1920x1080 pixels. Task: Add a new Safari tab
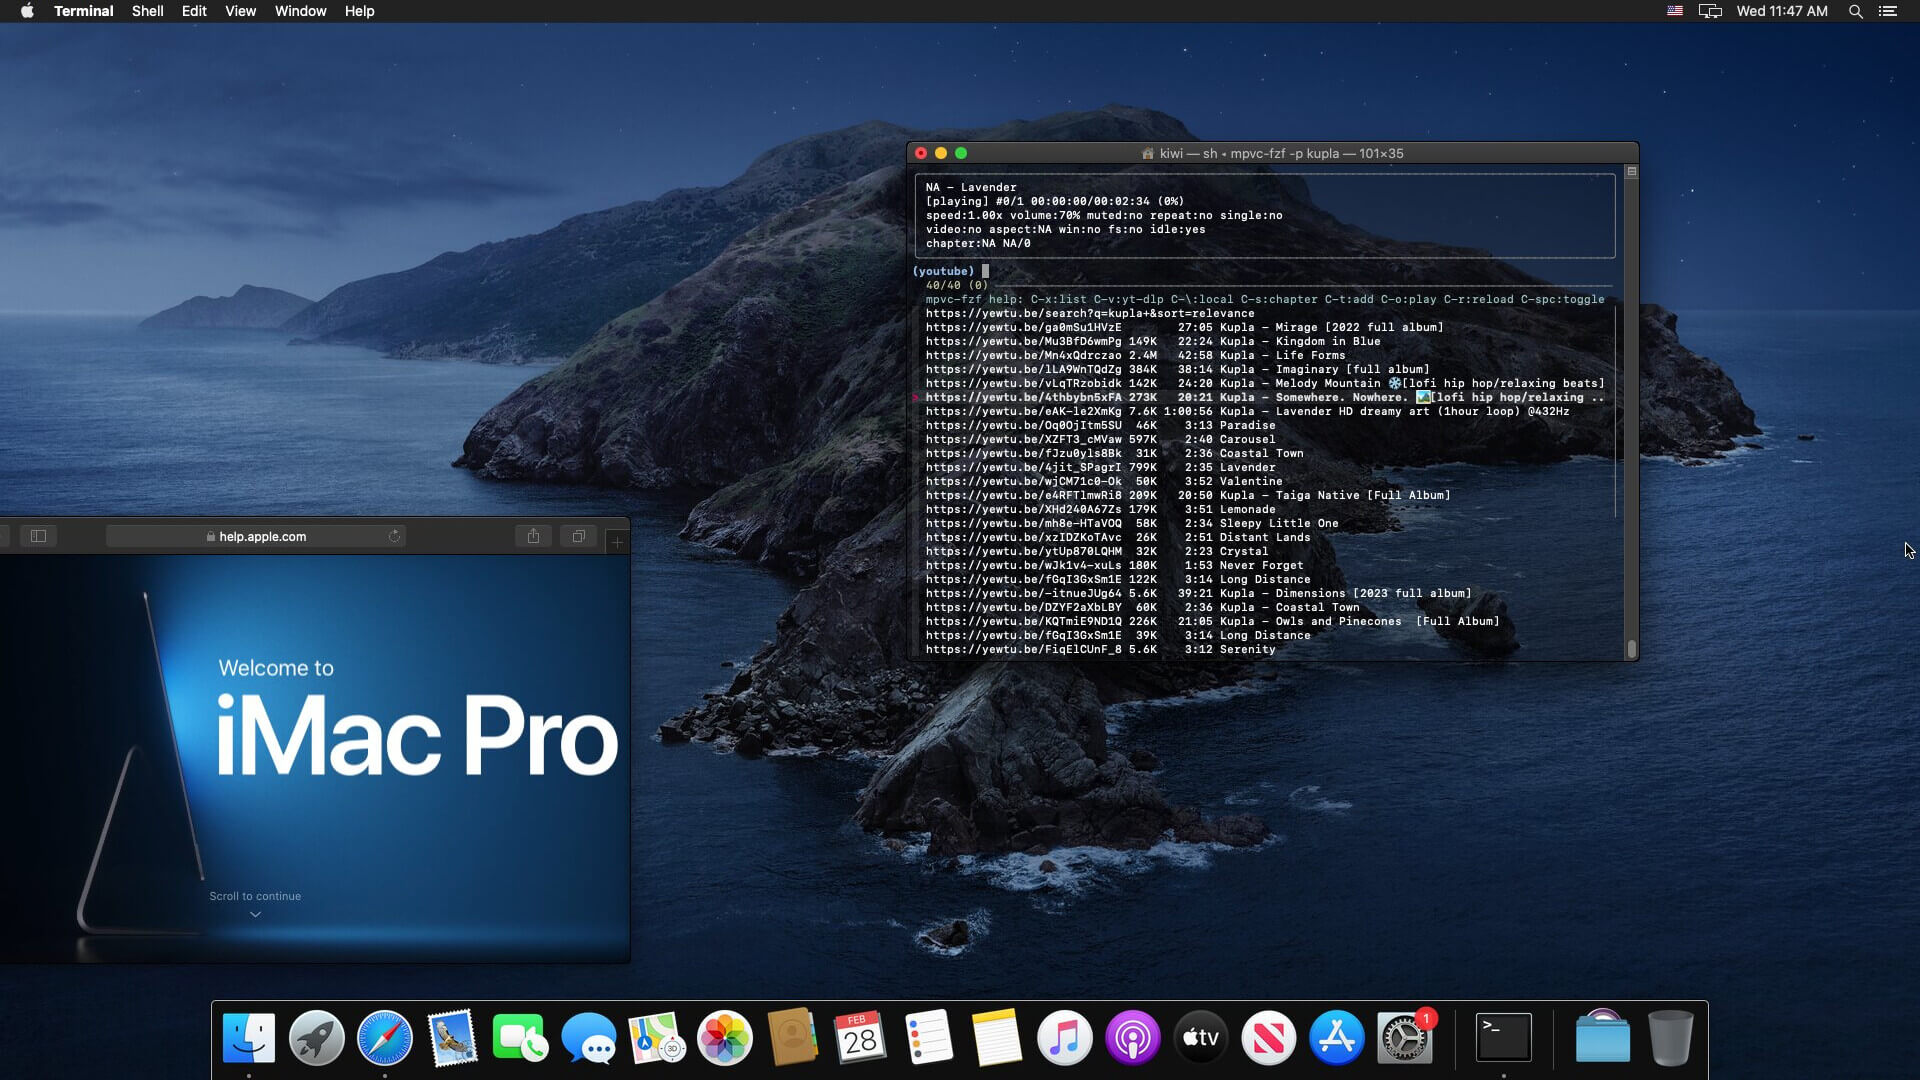(617, 541)
